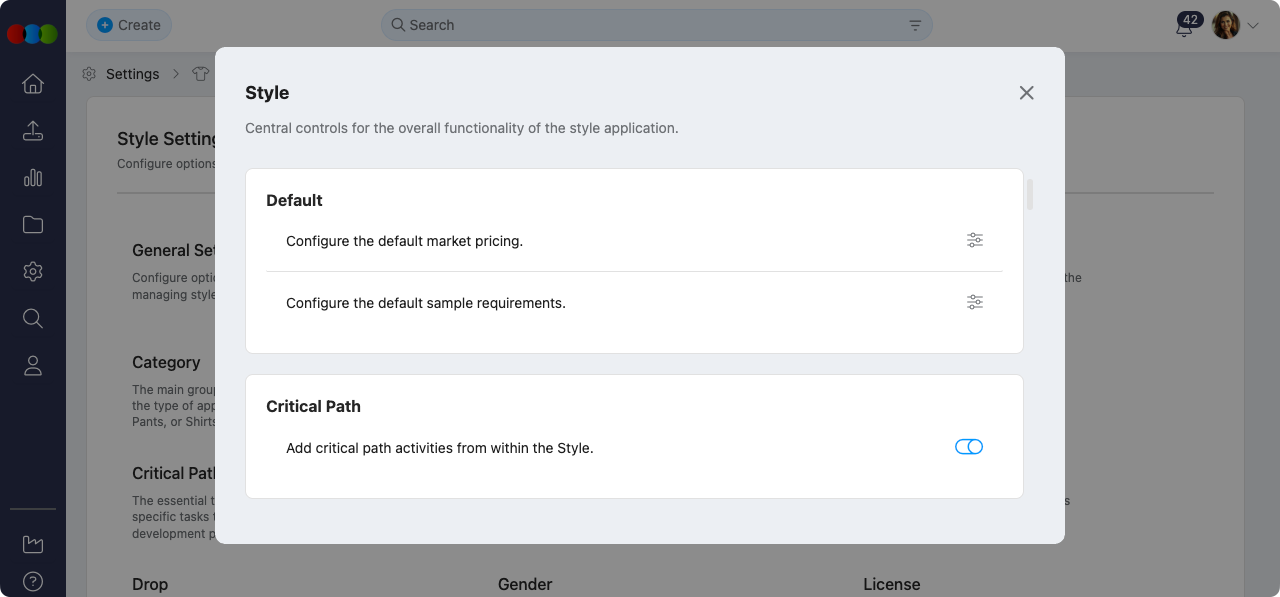Click the area chart icon near sidebar bottom
Screen dimensions: 1280x597
[x=33, y=544]
